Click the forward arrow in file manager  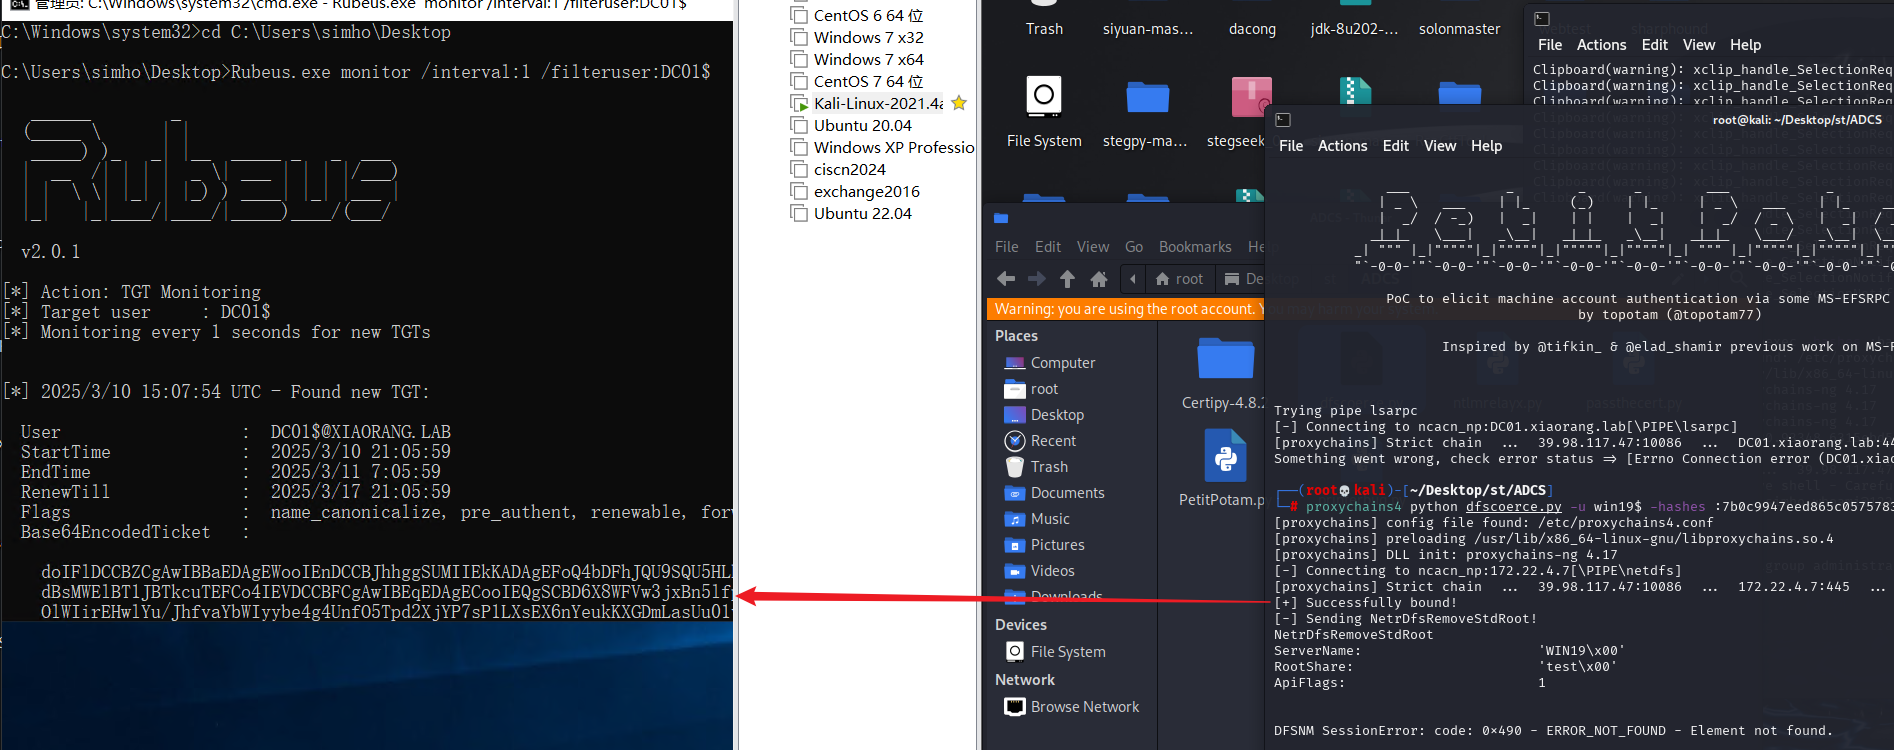point(1037,279)
